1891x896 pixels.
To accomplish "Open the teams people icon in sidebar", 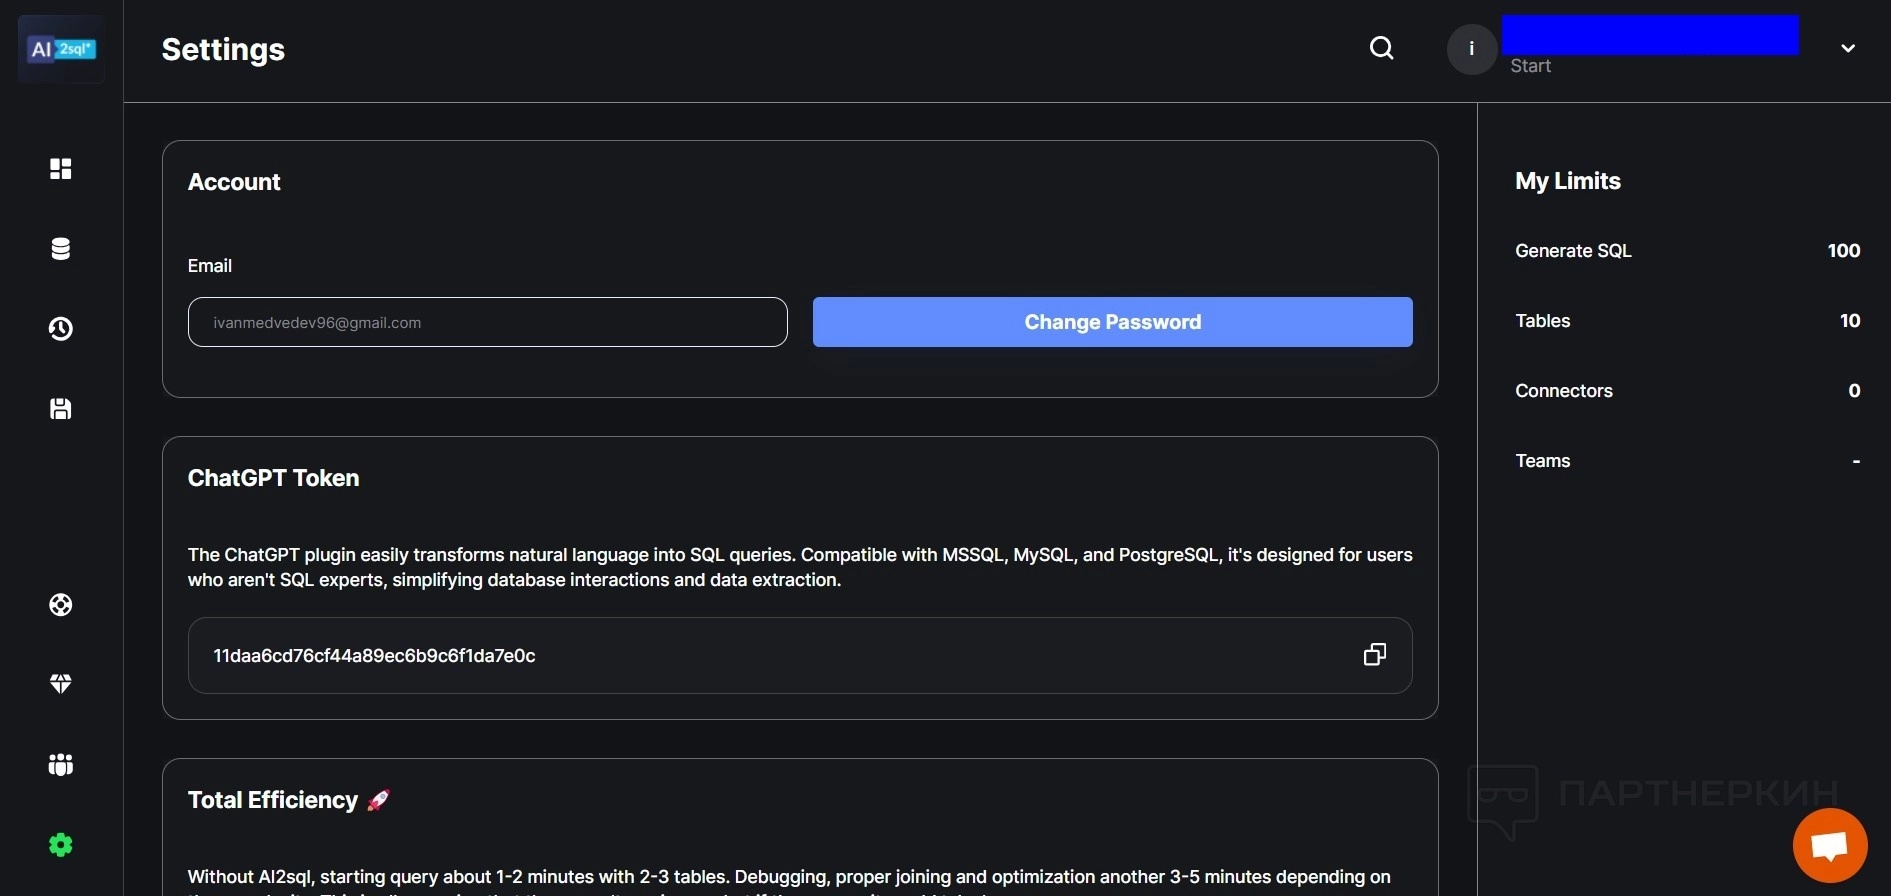I will [x=61, y=765].
